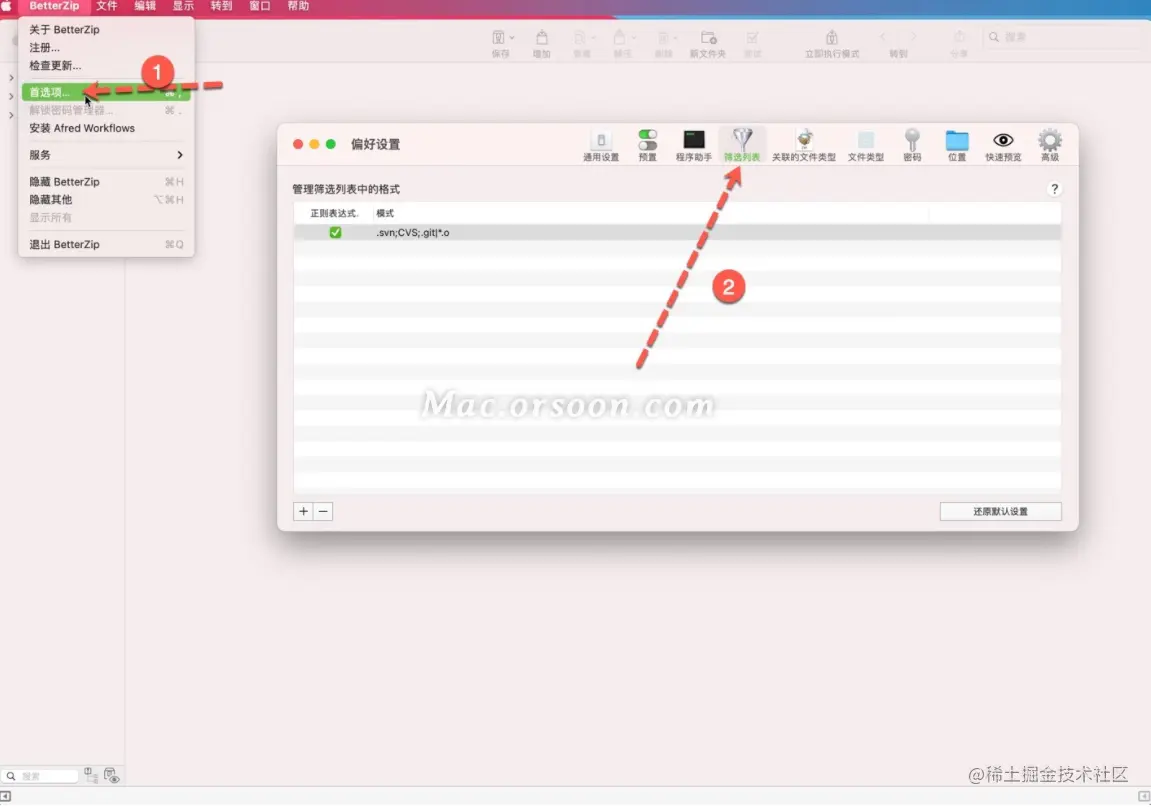Select the .svn;CVS;.git|*.o pattern row

pyautogui.click(x=677, y=233)
